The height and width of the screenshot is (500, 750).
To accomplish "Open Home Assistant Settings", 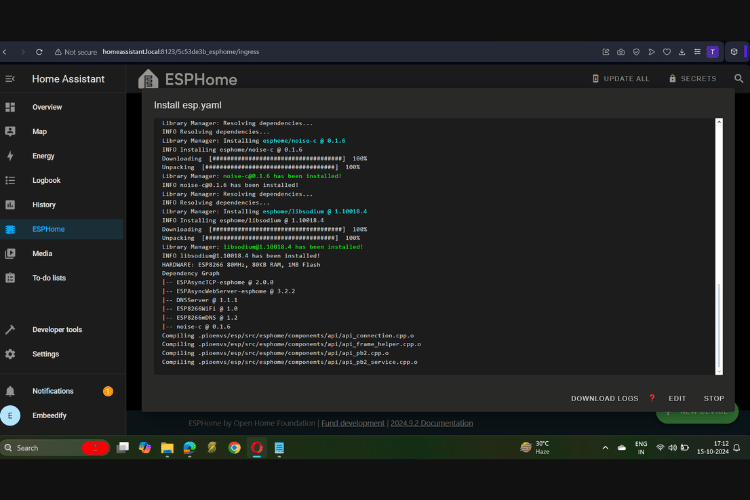I will (45, 354).
